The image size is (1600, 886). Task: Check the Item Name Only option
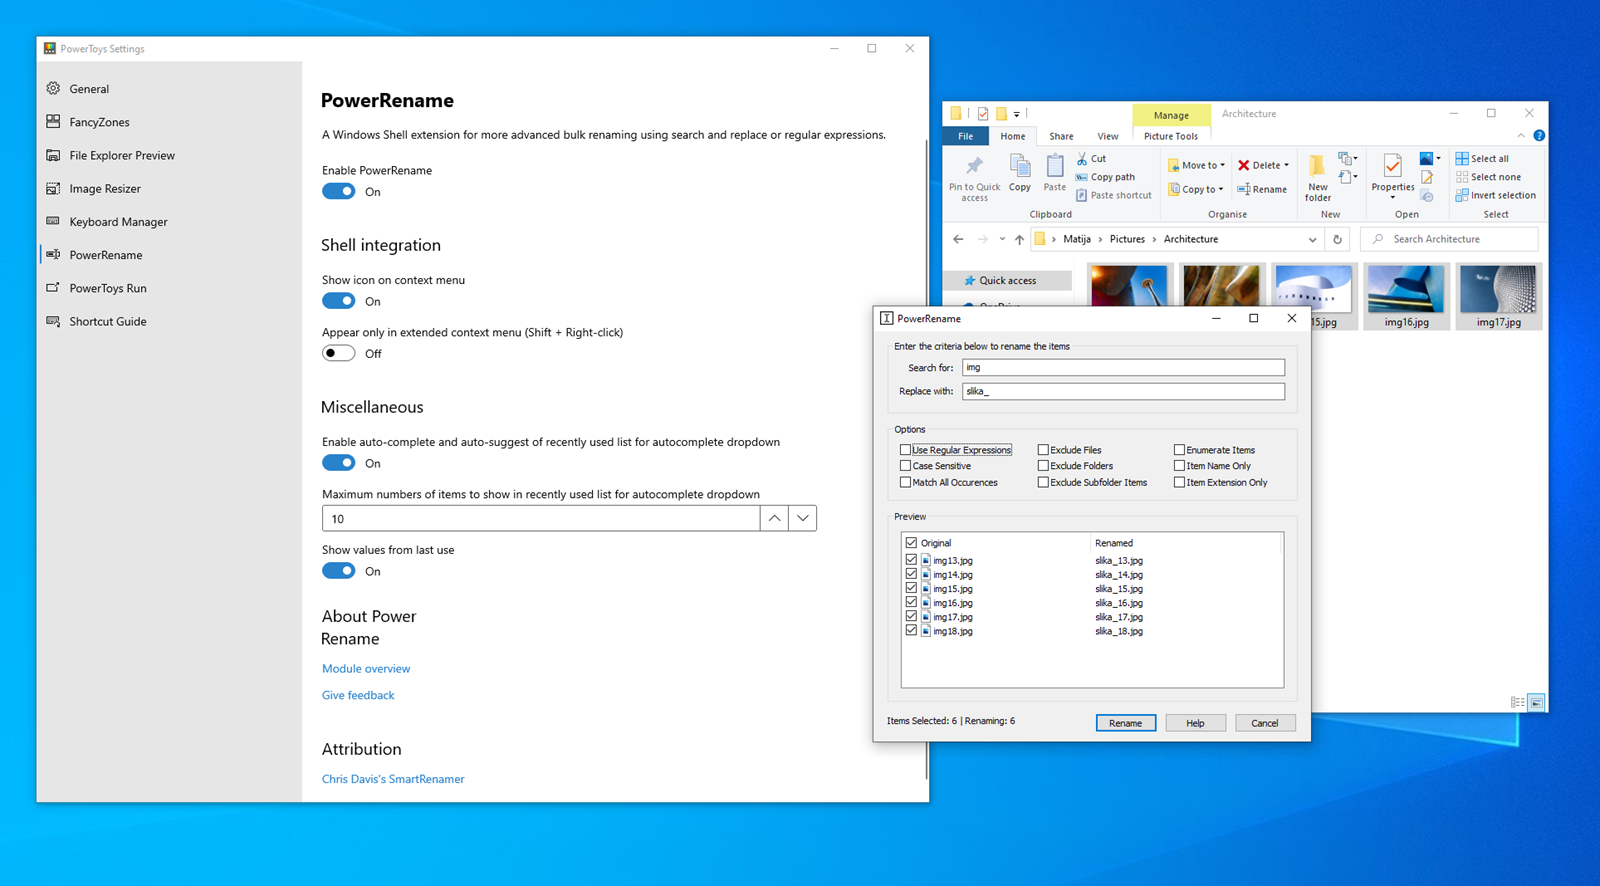pos(1179,466)
